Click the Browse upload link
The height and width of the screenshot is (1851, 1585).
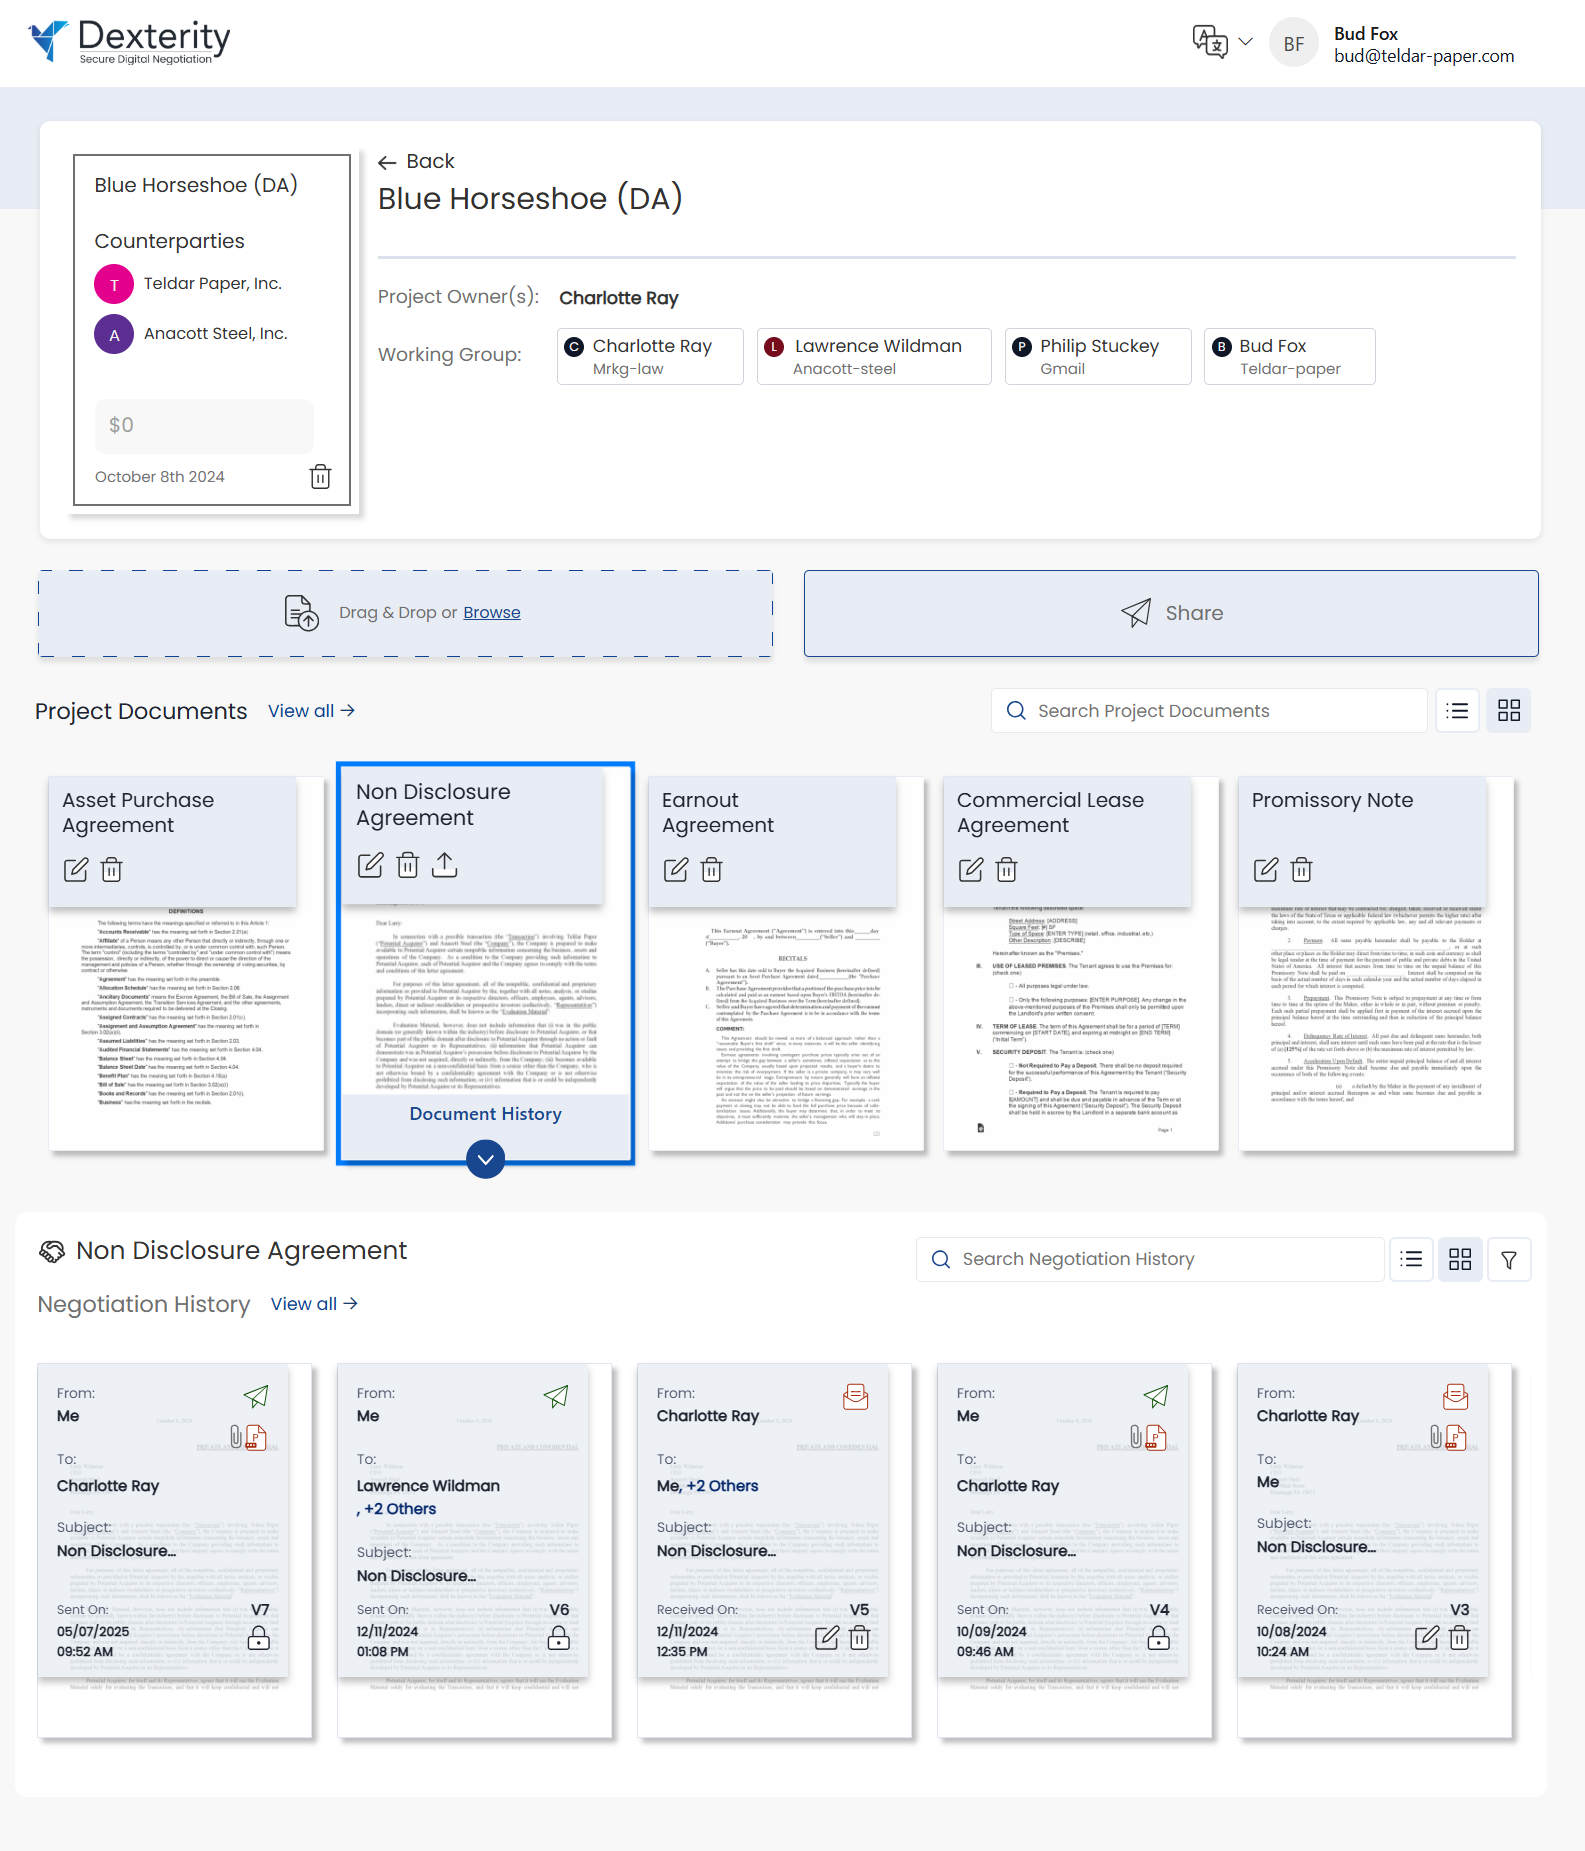[x=492, y=613]
